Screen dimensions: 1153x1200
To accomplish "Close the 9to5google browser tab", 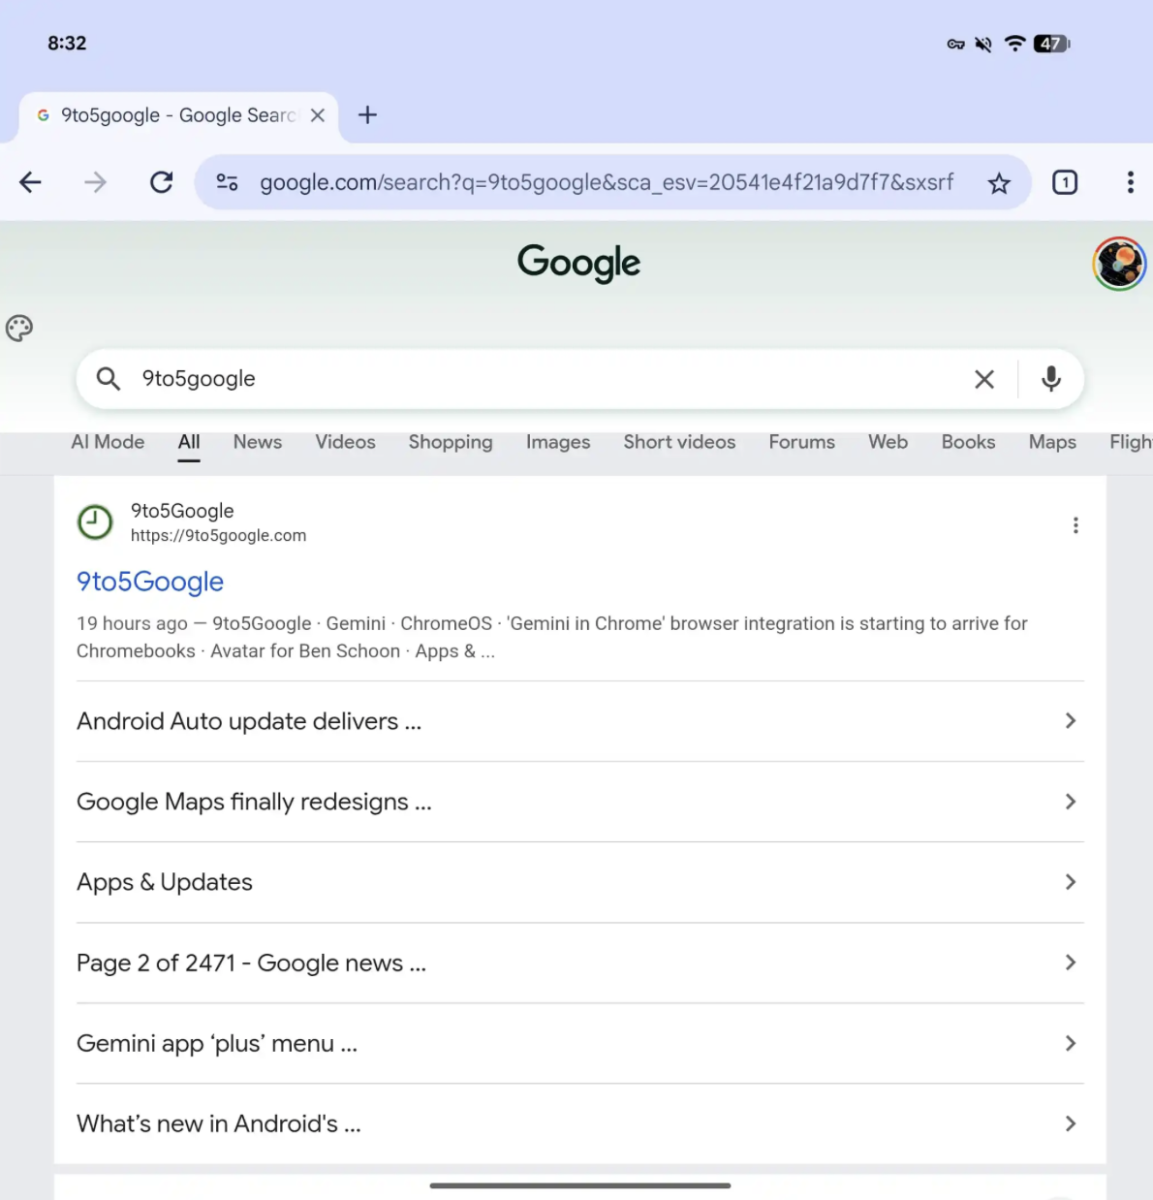I will pyautogui.click(x=318, y=115).
